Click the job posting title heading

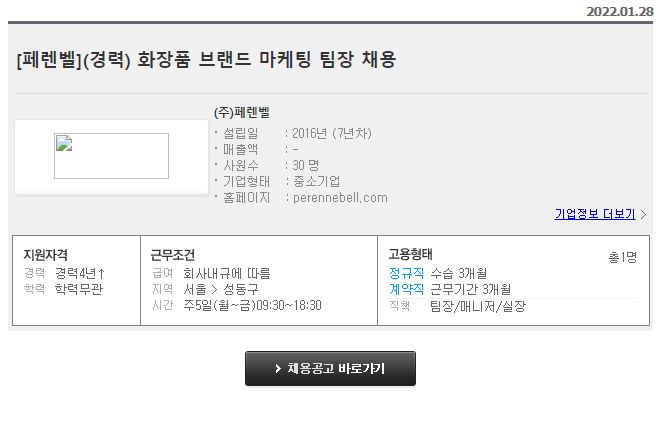pyautogui.click(x=207, y=59)
